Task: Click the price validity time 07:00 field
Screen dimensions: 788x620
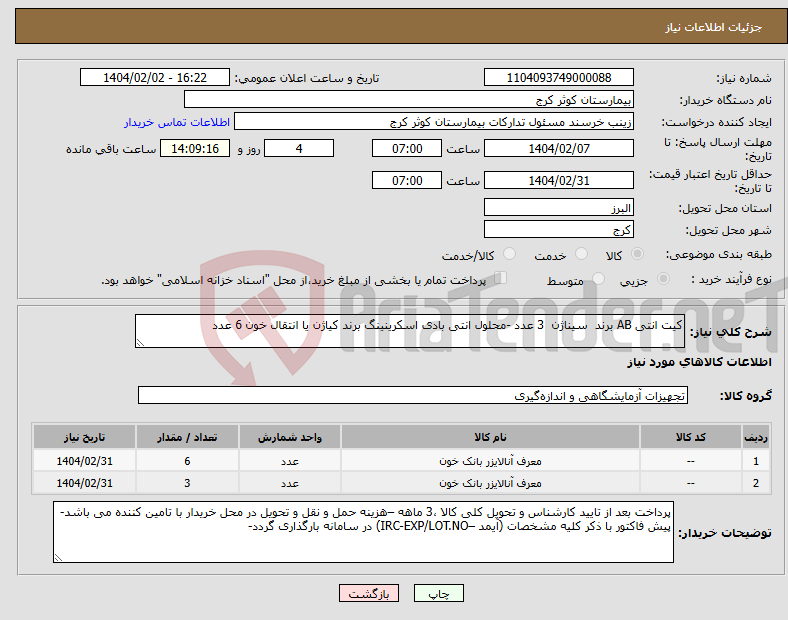Action: [407, 180]
